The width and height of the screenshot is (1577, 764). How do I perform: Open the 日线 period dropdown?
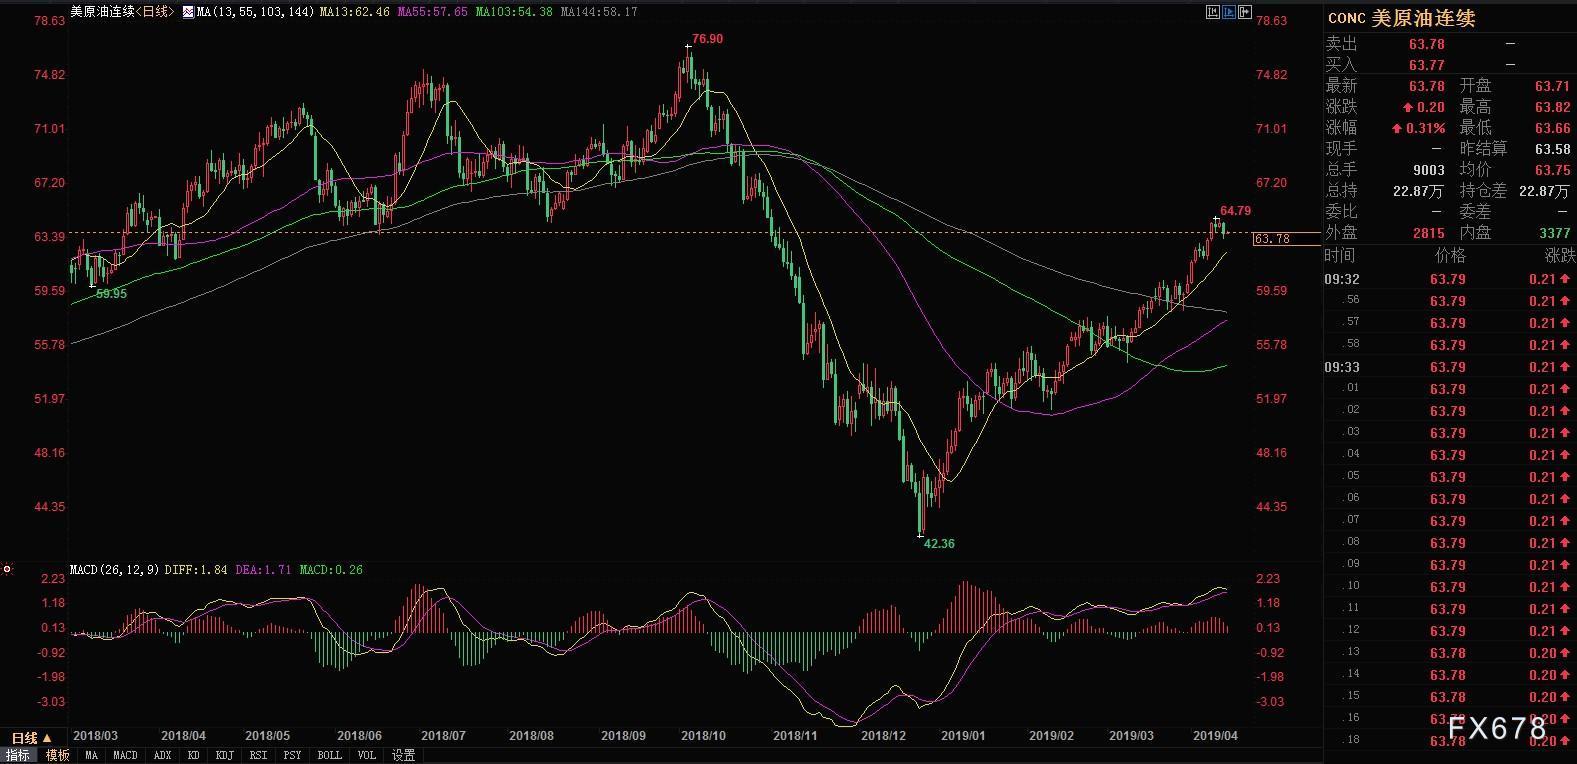click(x=30, y=739)
